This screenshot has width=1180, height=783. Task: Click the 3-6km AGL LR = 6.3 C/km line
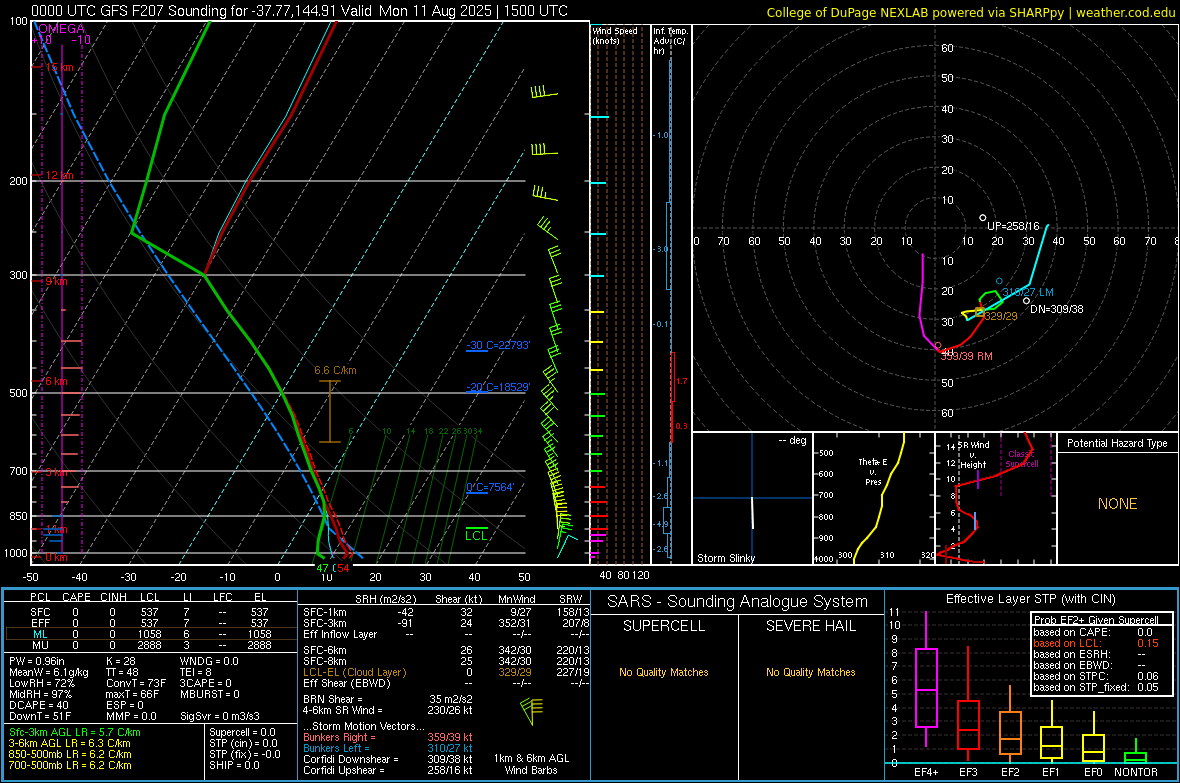click(70, 743)
